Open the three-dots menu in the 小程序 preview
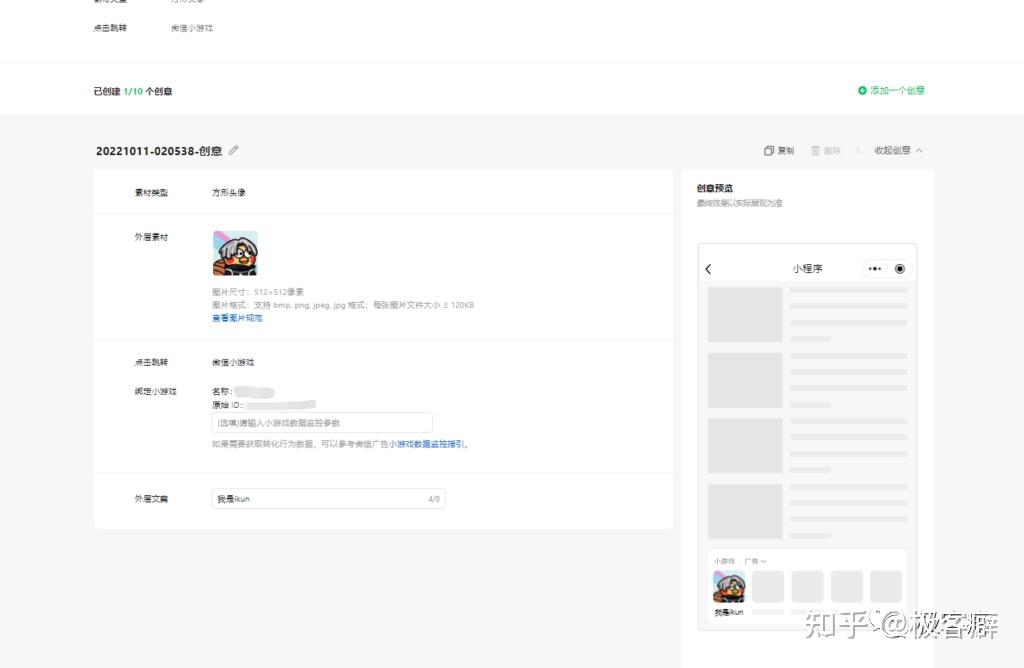 pyautogui.click(x=874, y=268)
